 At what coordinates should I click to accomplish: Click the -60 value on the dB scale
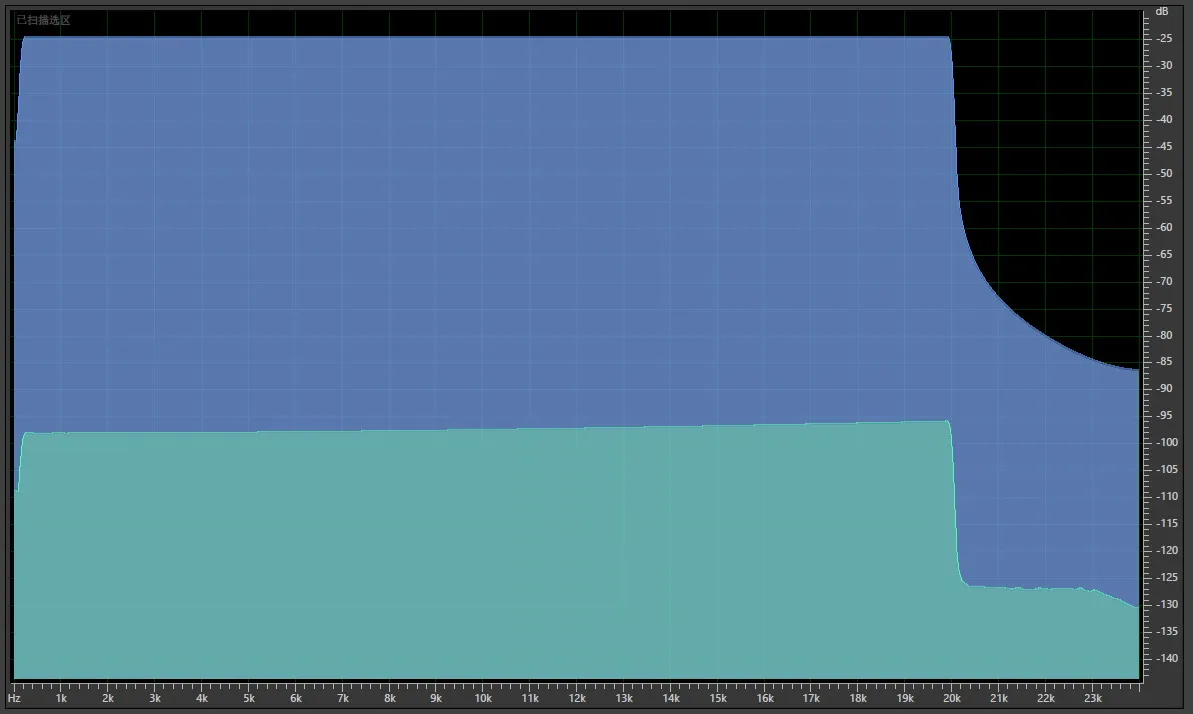click(x=1164, y=228)
